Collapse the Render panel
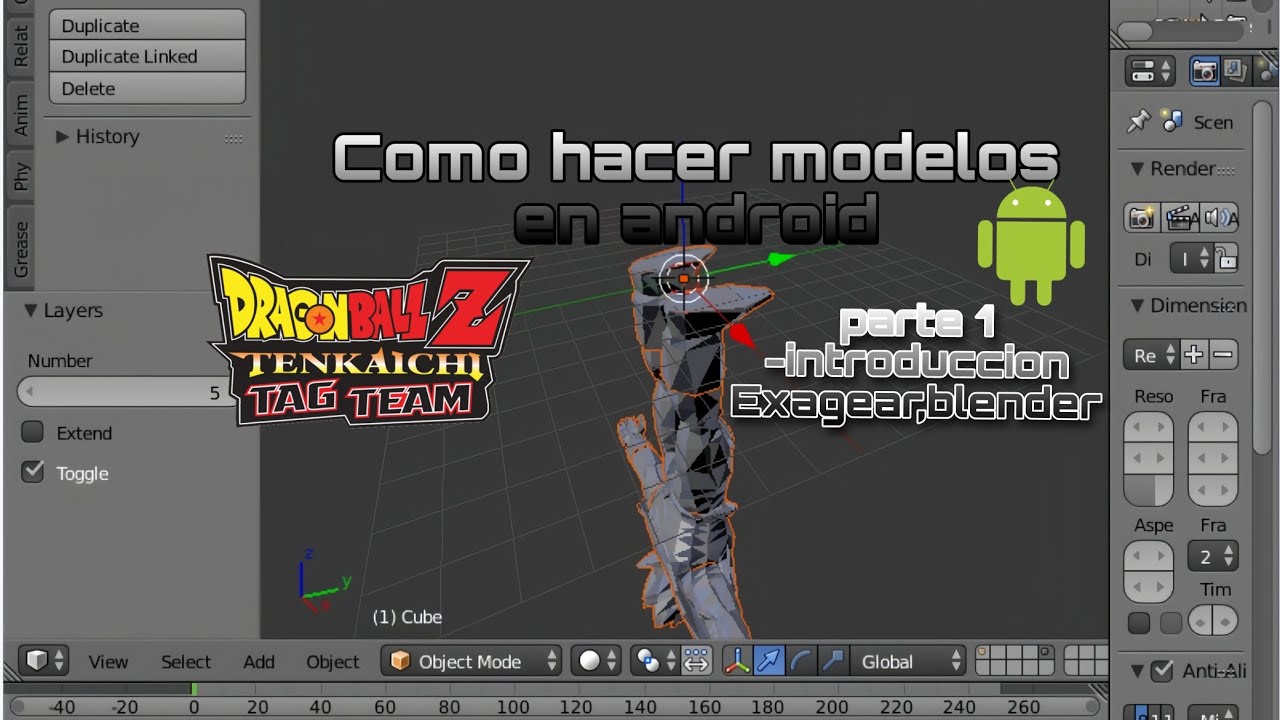 [x=1172, y=169]
